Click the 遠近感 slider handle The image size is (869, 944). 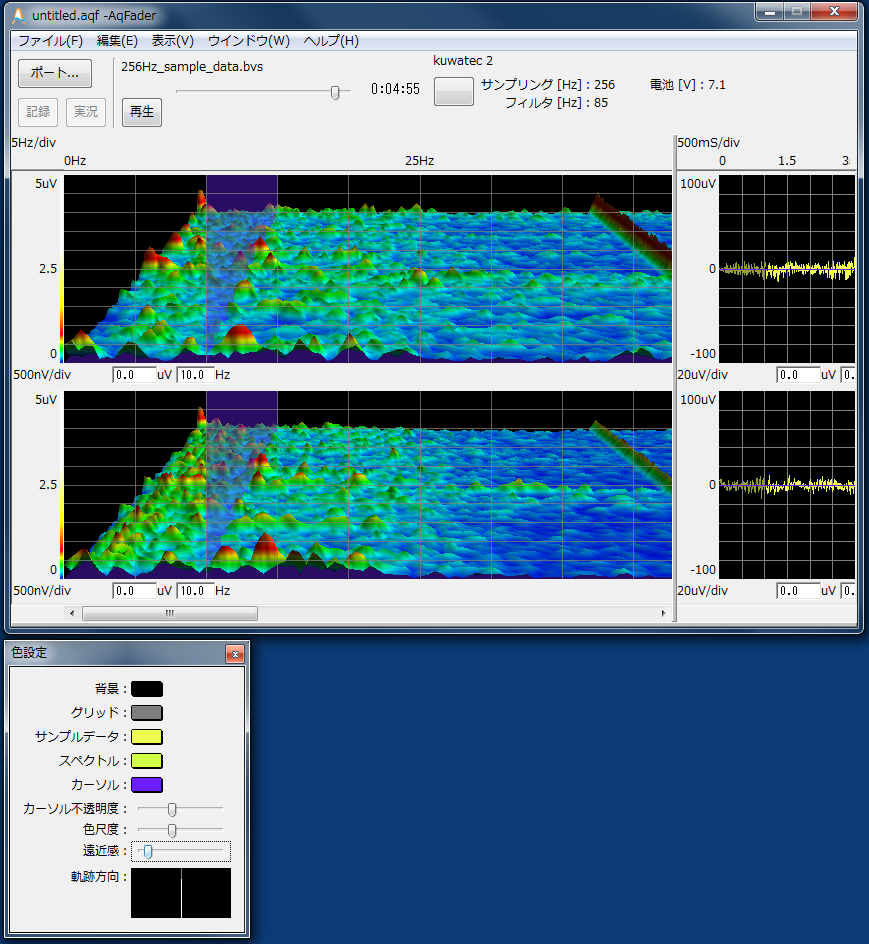(x=147, y=851)
